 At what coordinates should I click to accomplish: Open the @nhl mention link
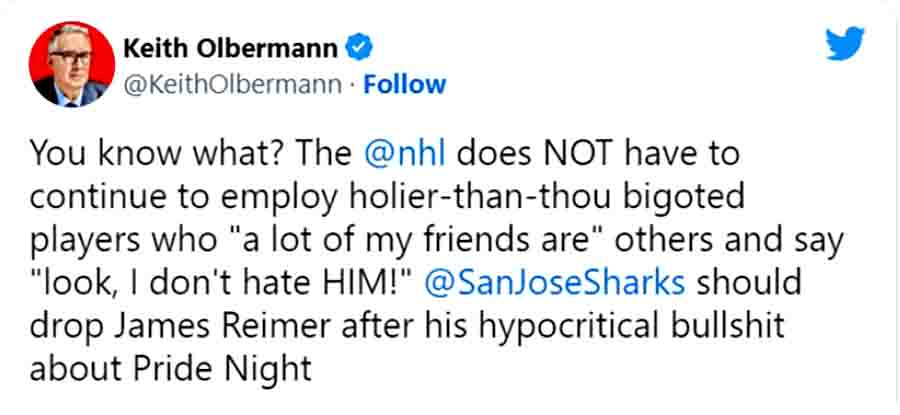tap(408, 154)
